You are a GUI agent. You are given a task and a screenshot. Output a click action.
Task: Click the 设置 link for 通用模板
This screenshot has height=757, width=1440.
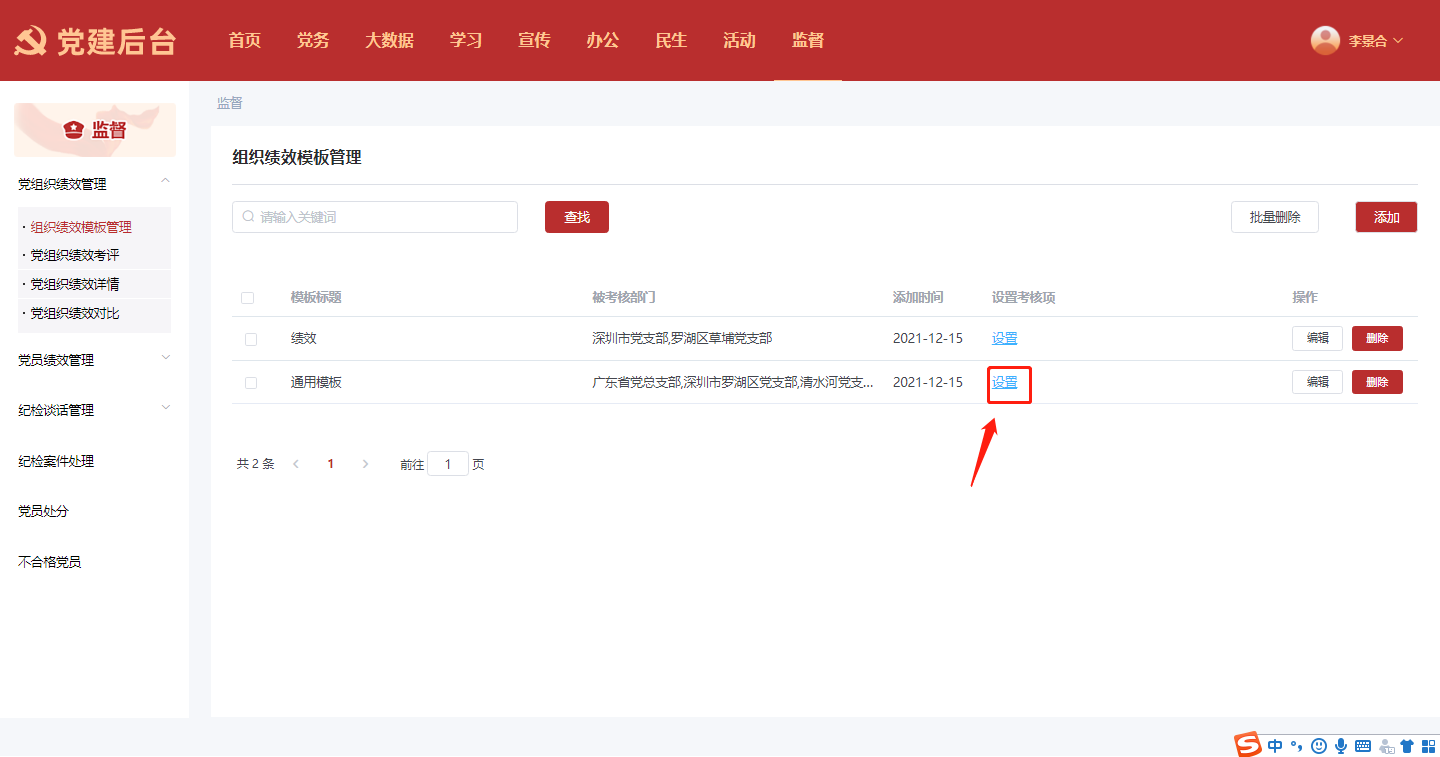(x=1004, y=382)
